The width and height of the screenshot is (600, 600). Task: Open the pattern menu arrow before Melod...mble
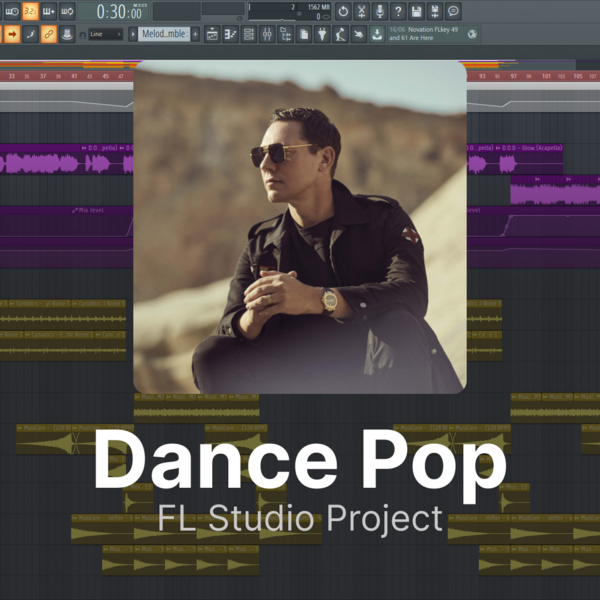point(133,34)
